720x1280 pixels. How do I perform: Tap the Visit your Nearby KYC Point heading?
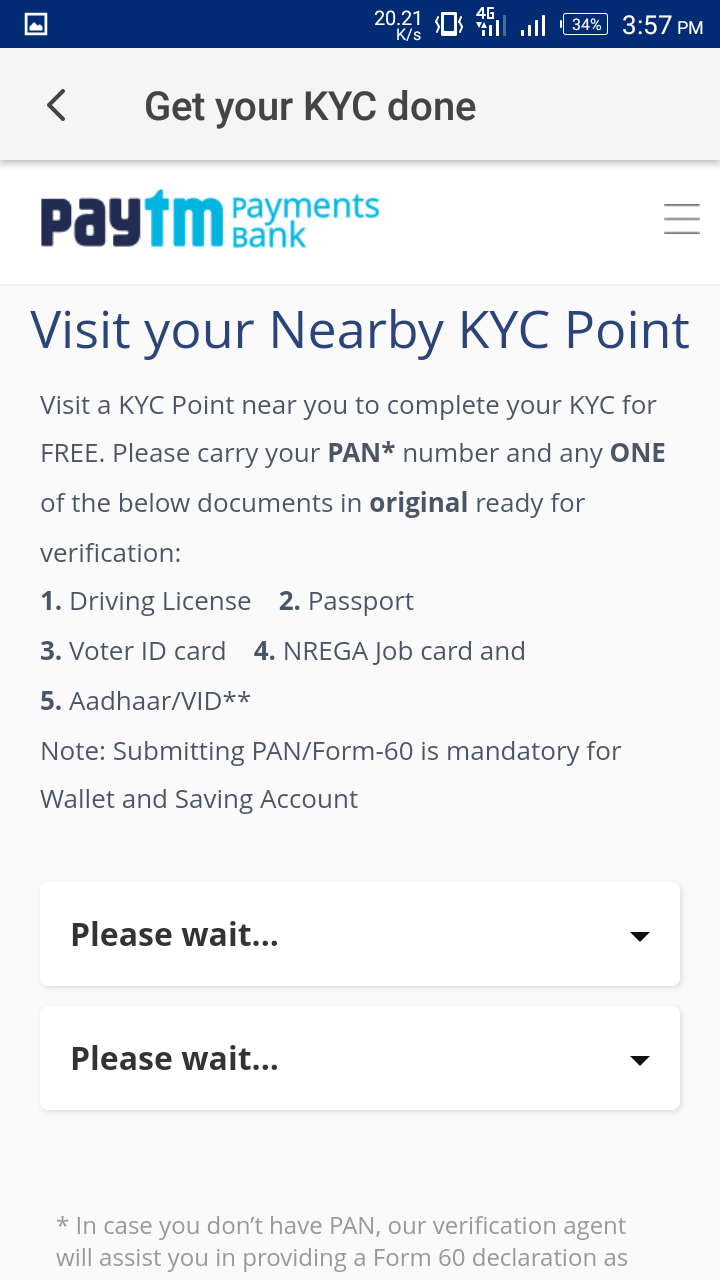point(360,330)
